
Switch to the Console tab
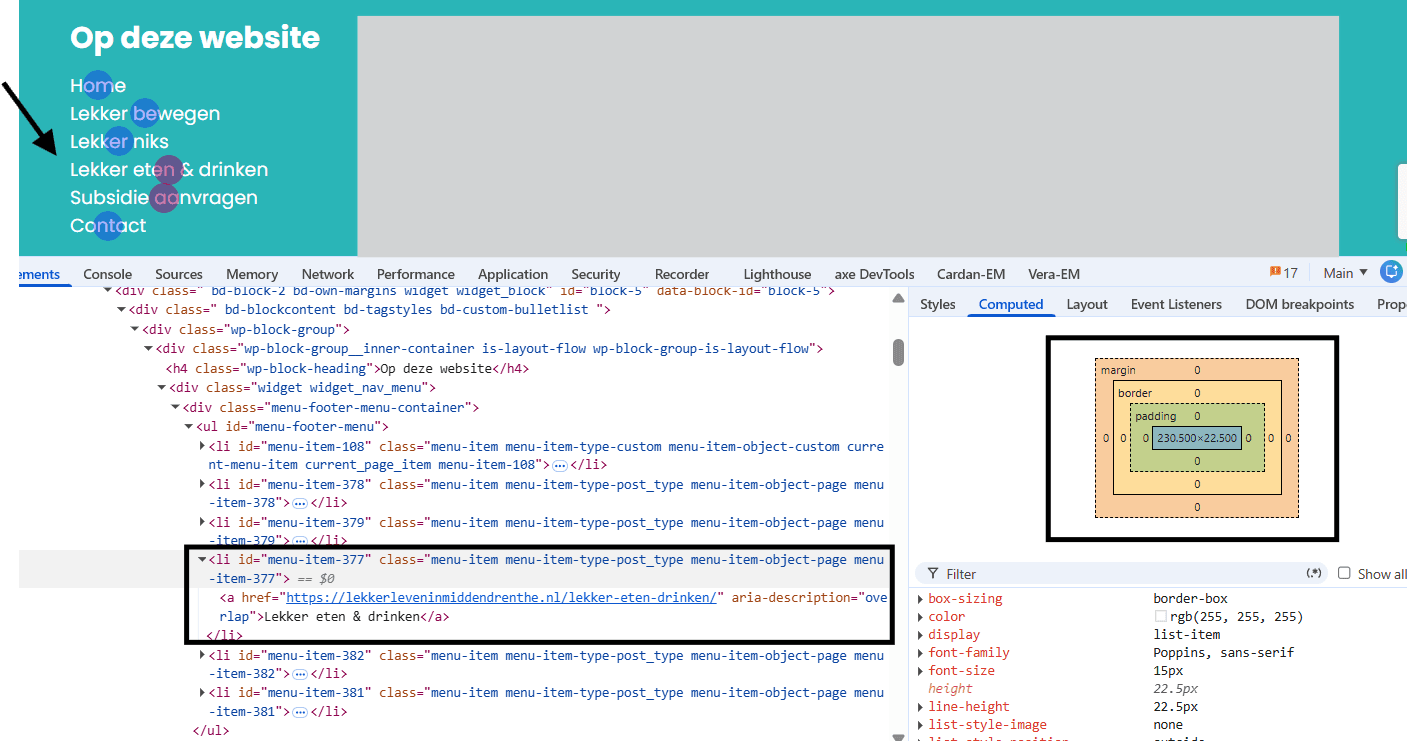(x=108, y=274)
